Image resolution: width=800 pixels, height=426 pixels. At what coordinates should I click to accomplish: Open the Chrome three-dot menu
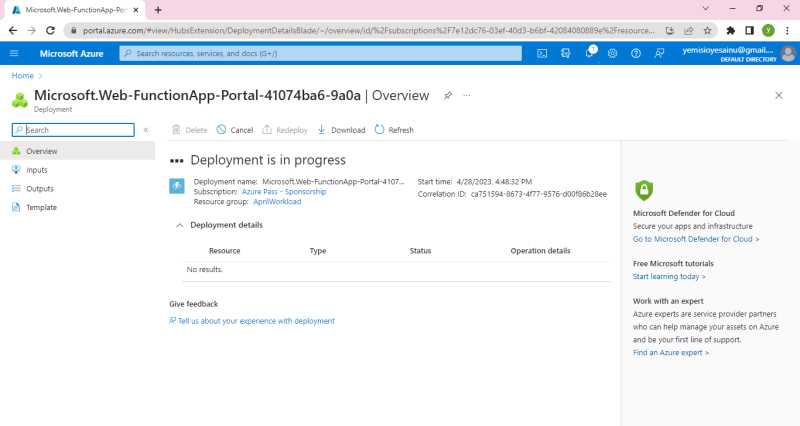pos(788,31)
